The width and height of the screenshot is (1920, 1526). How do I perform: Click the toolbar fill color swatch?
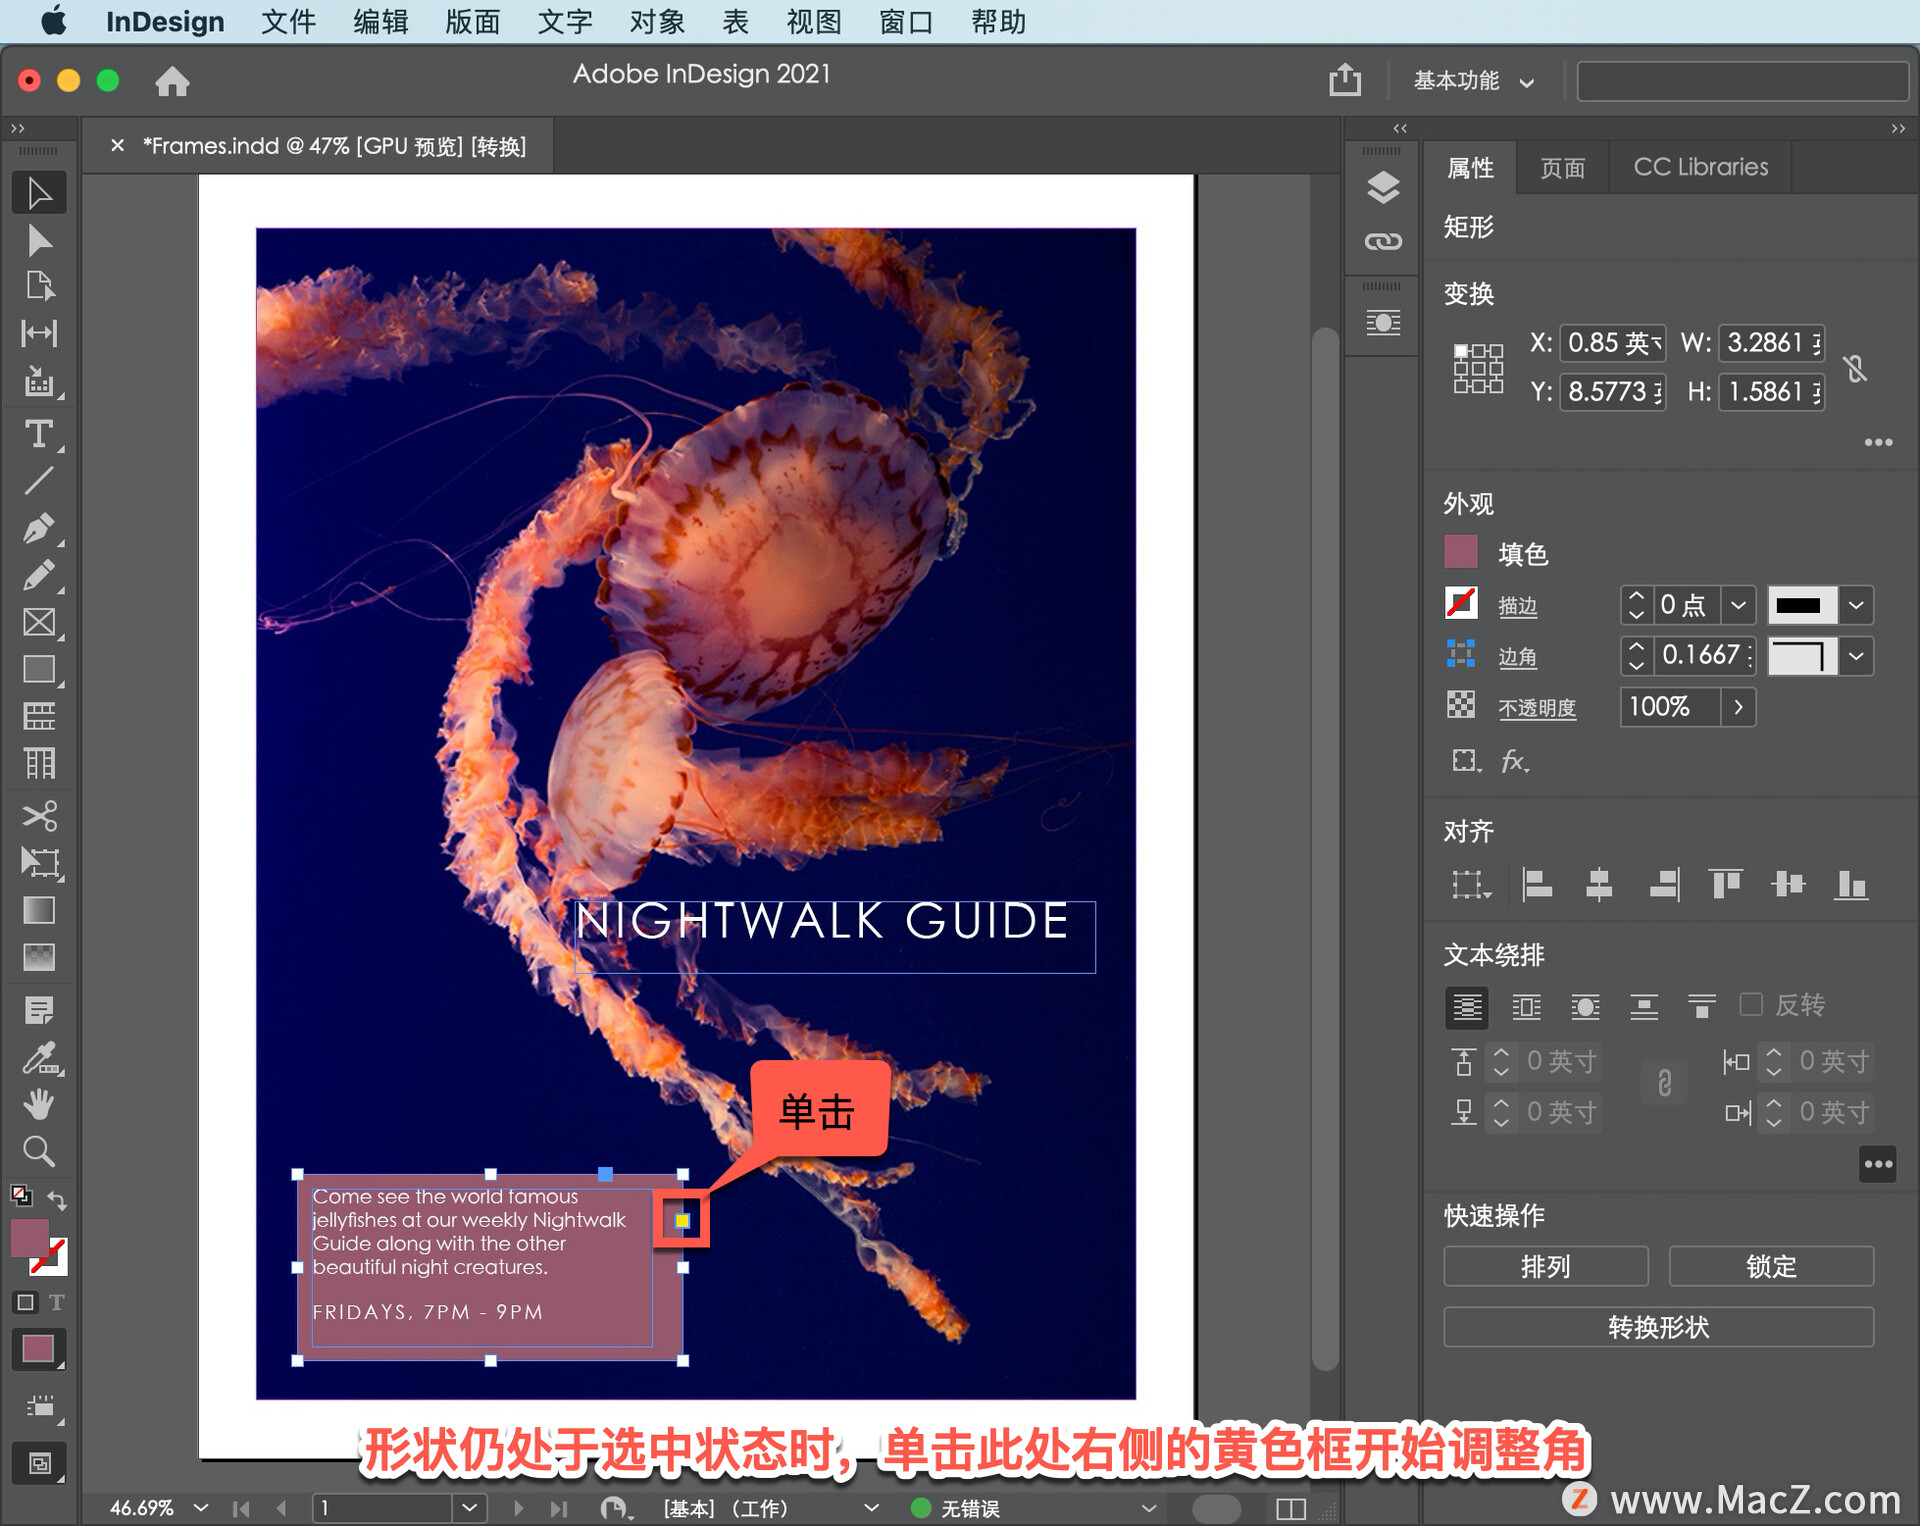(29, 1237)
